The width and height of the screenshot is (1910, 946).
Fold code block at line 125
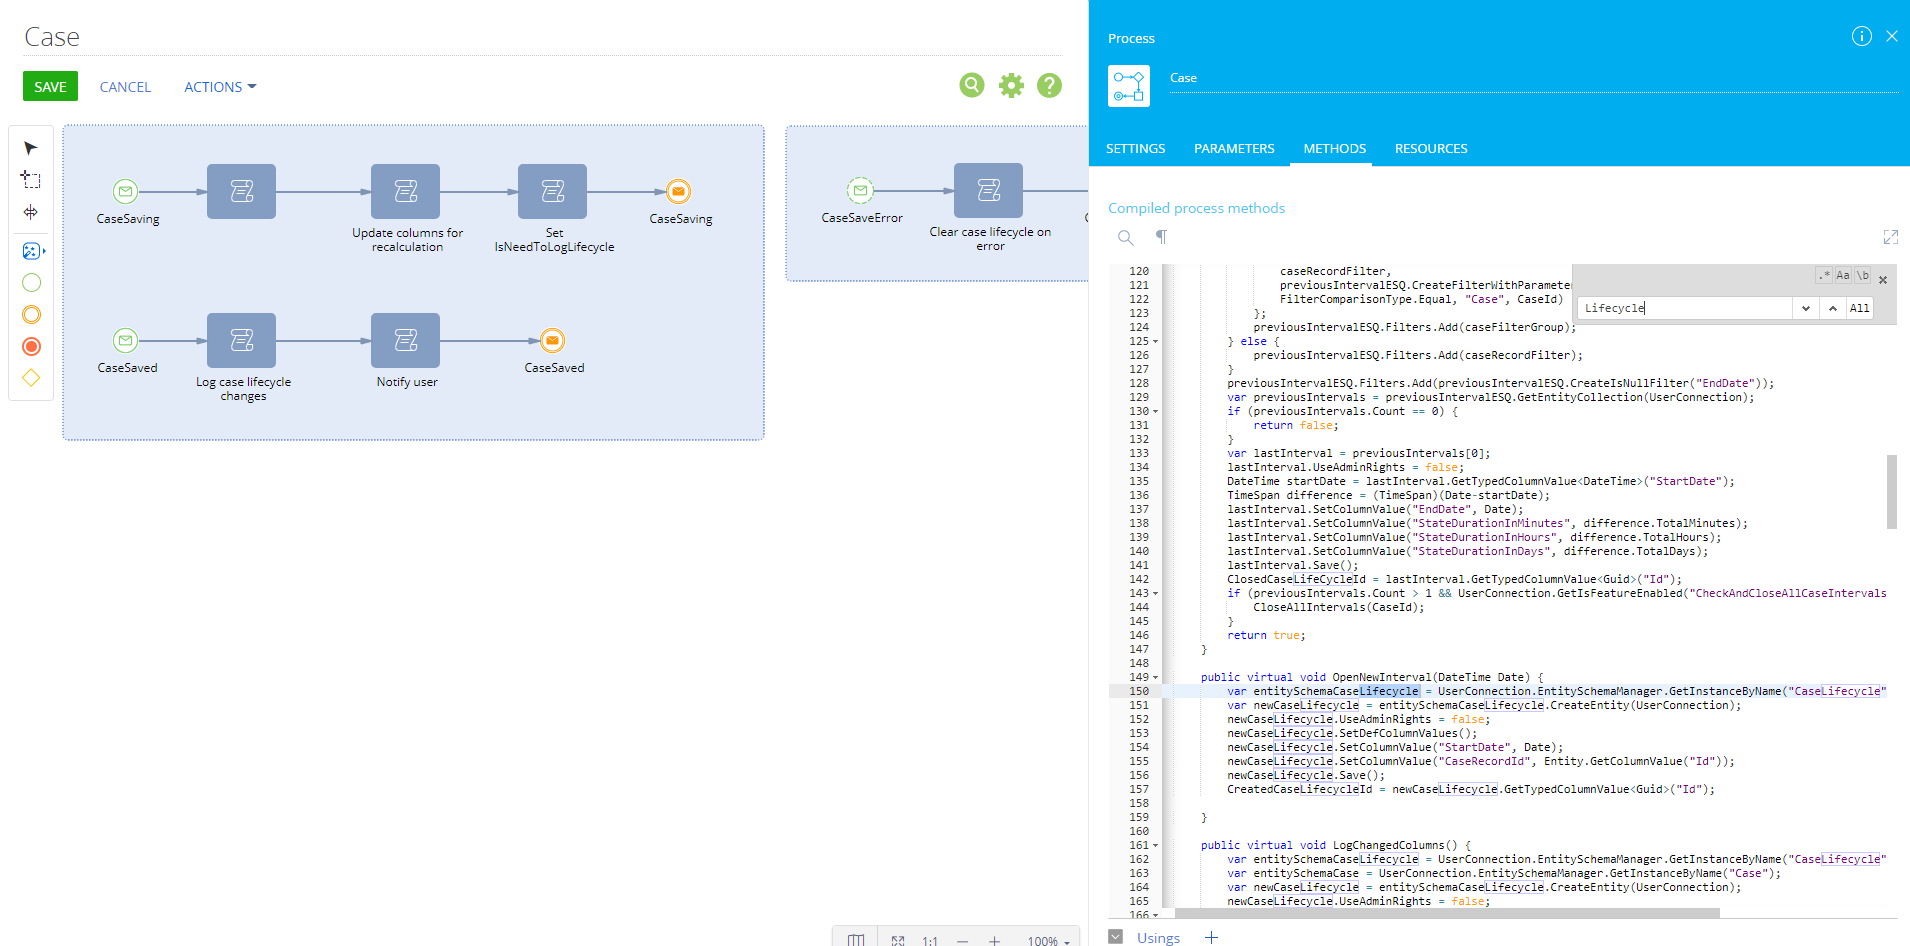point(1156,342)
